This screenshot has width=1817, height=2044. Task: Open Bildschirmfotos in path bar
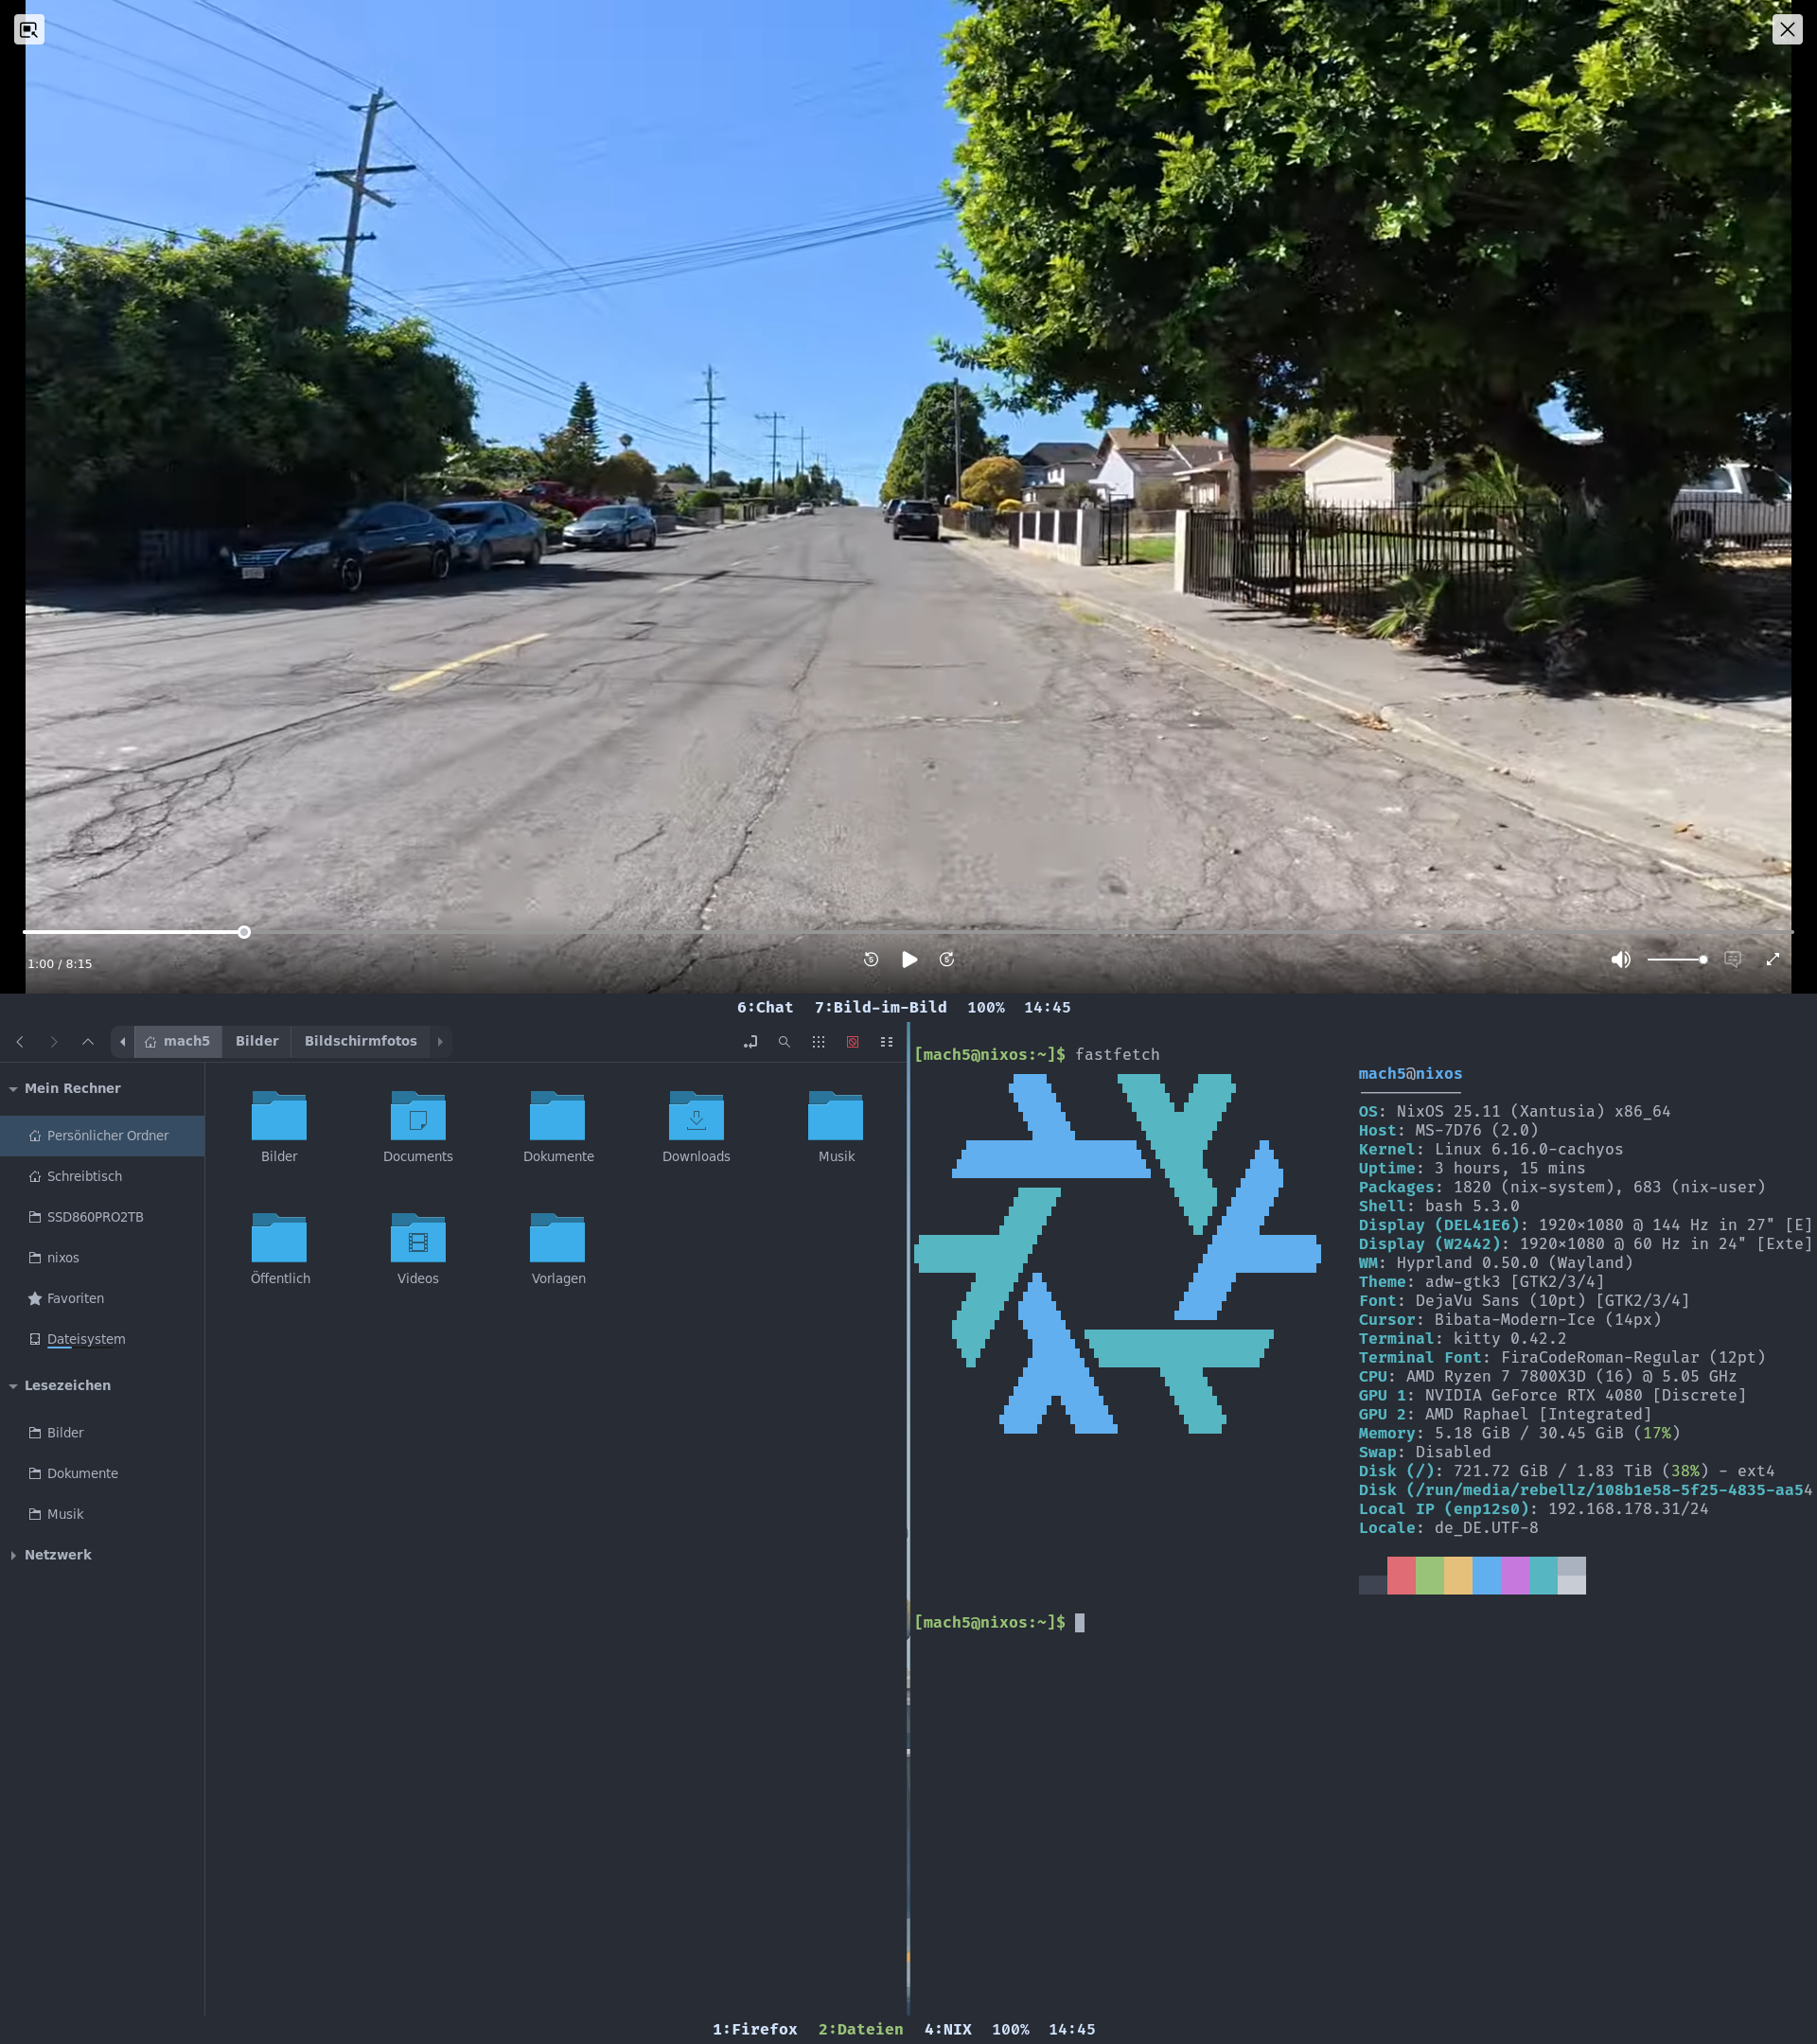360,1041
